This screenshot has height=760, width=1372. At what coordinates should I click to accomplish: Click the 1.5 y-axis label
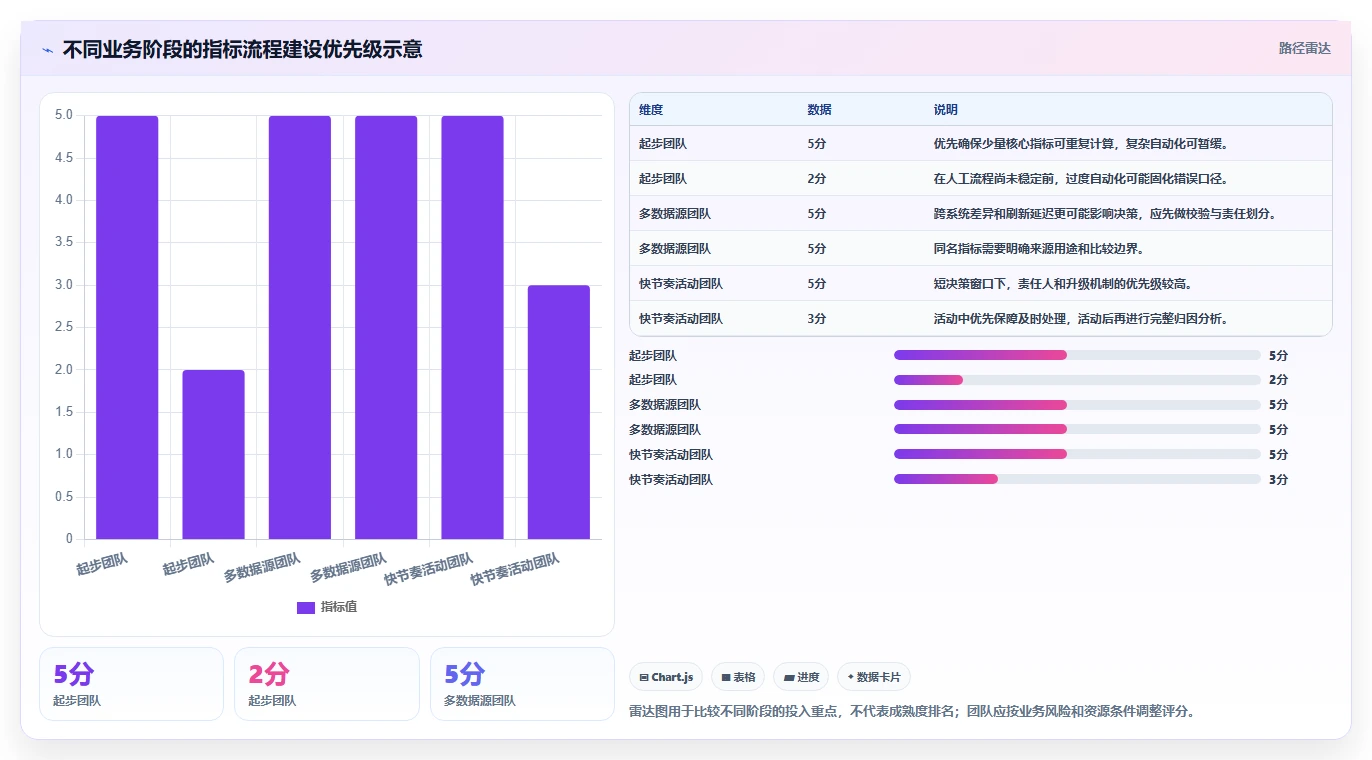pos(63,412)
